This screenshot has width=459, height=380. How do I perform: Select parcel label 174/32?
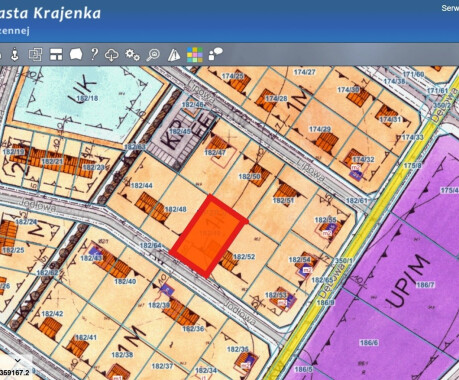(363, 160)
